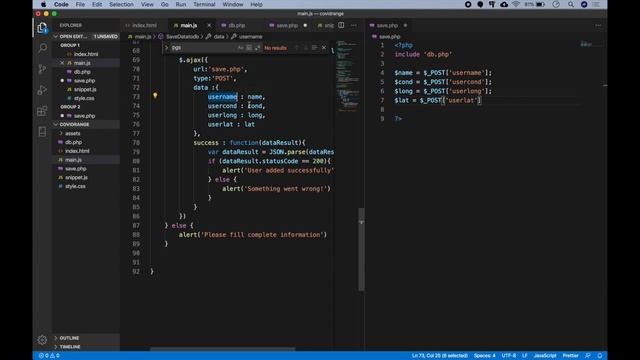Switch to save.php tab in left group
The height and width of the screenshot is (360, 640).
(287, 25)
